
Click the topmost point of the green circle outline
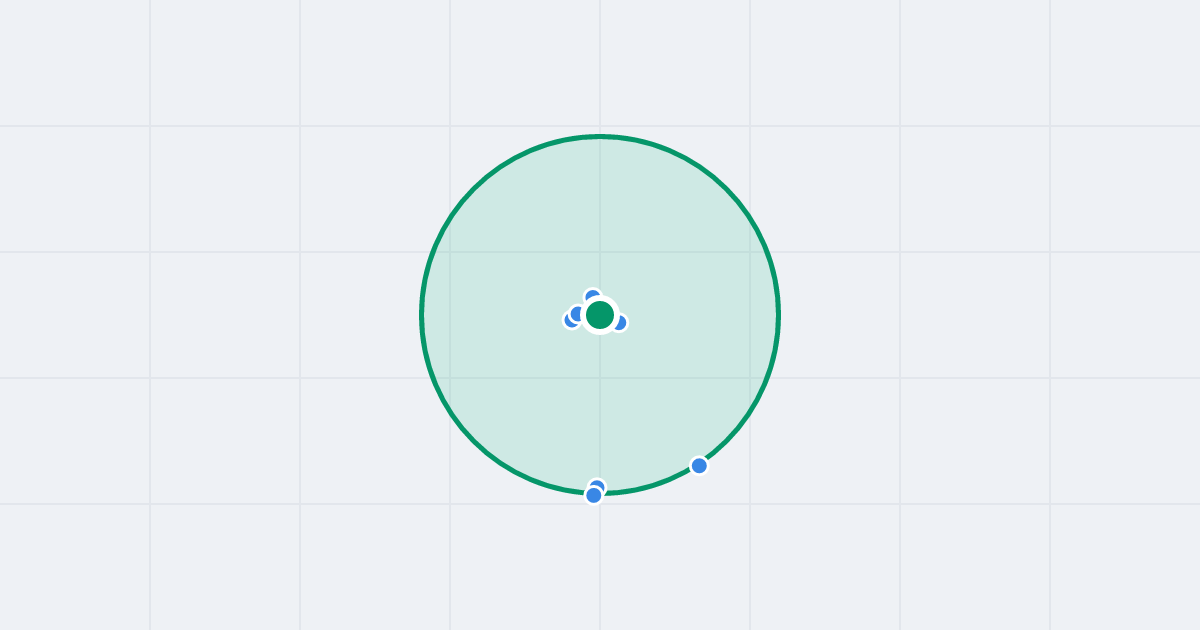point(600,136)
